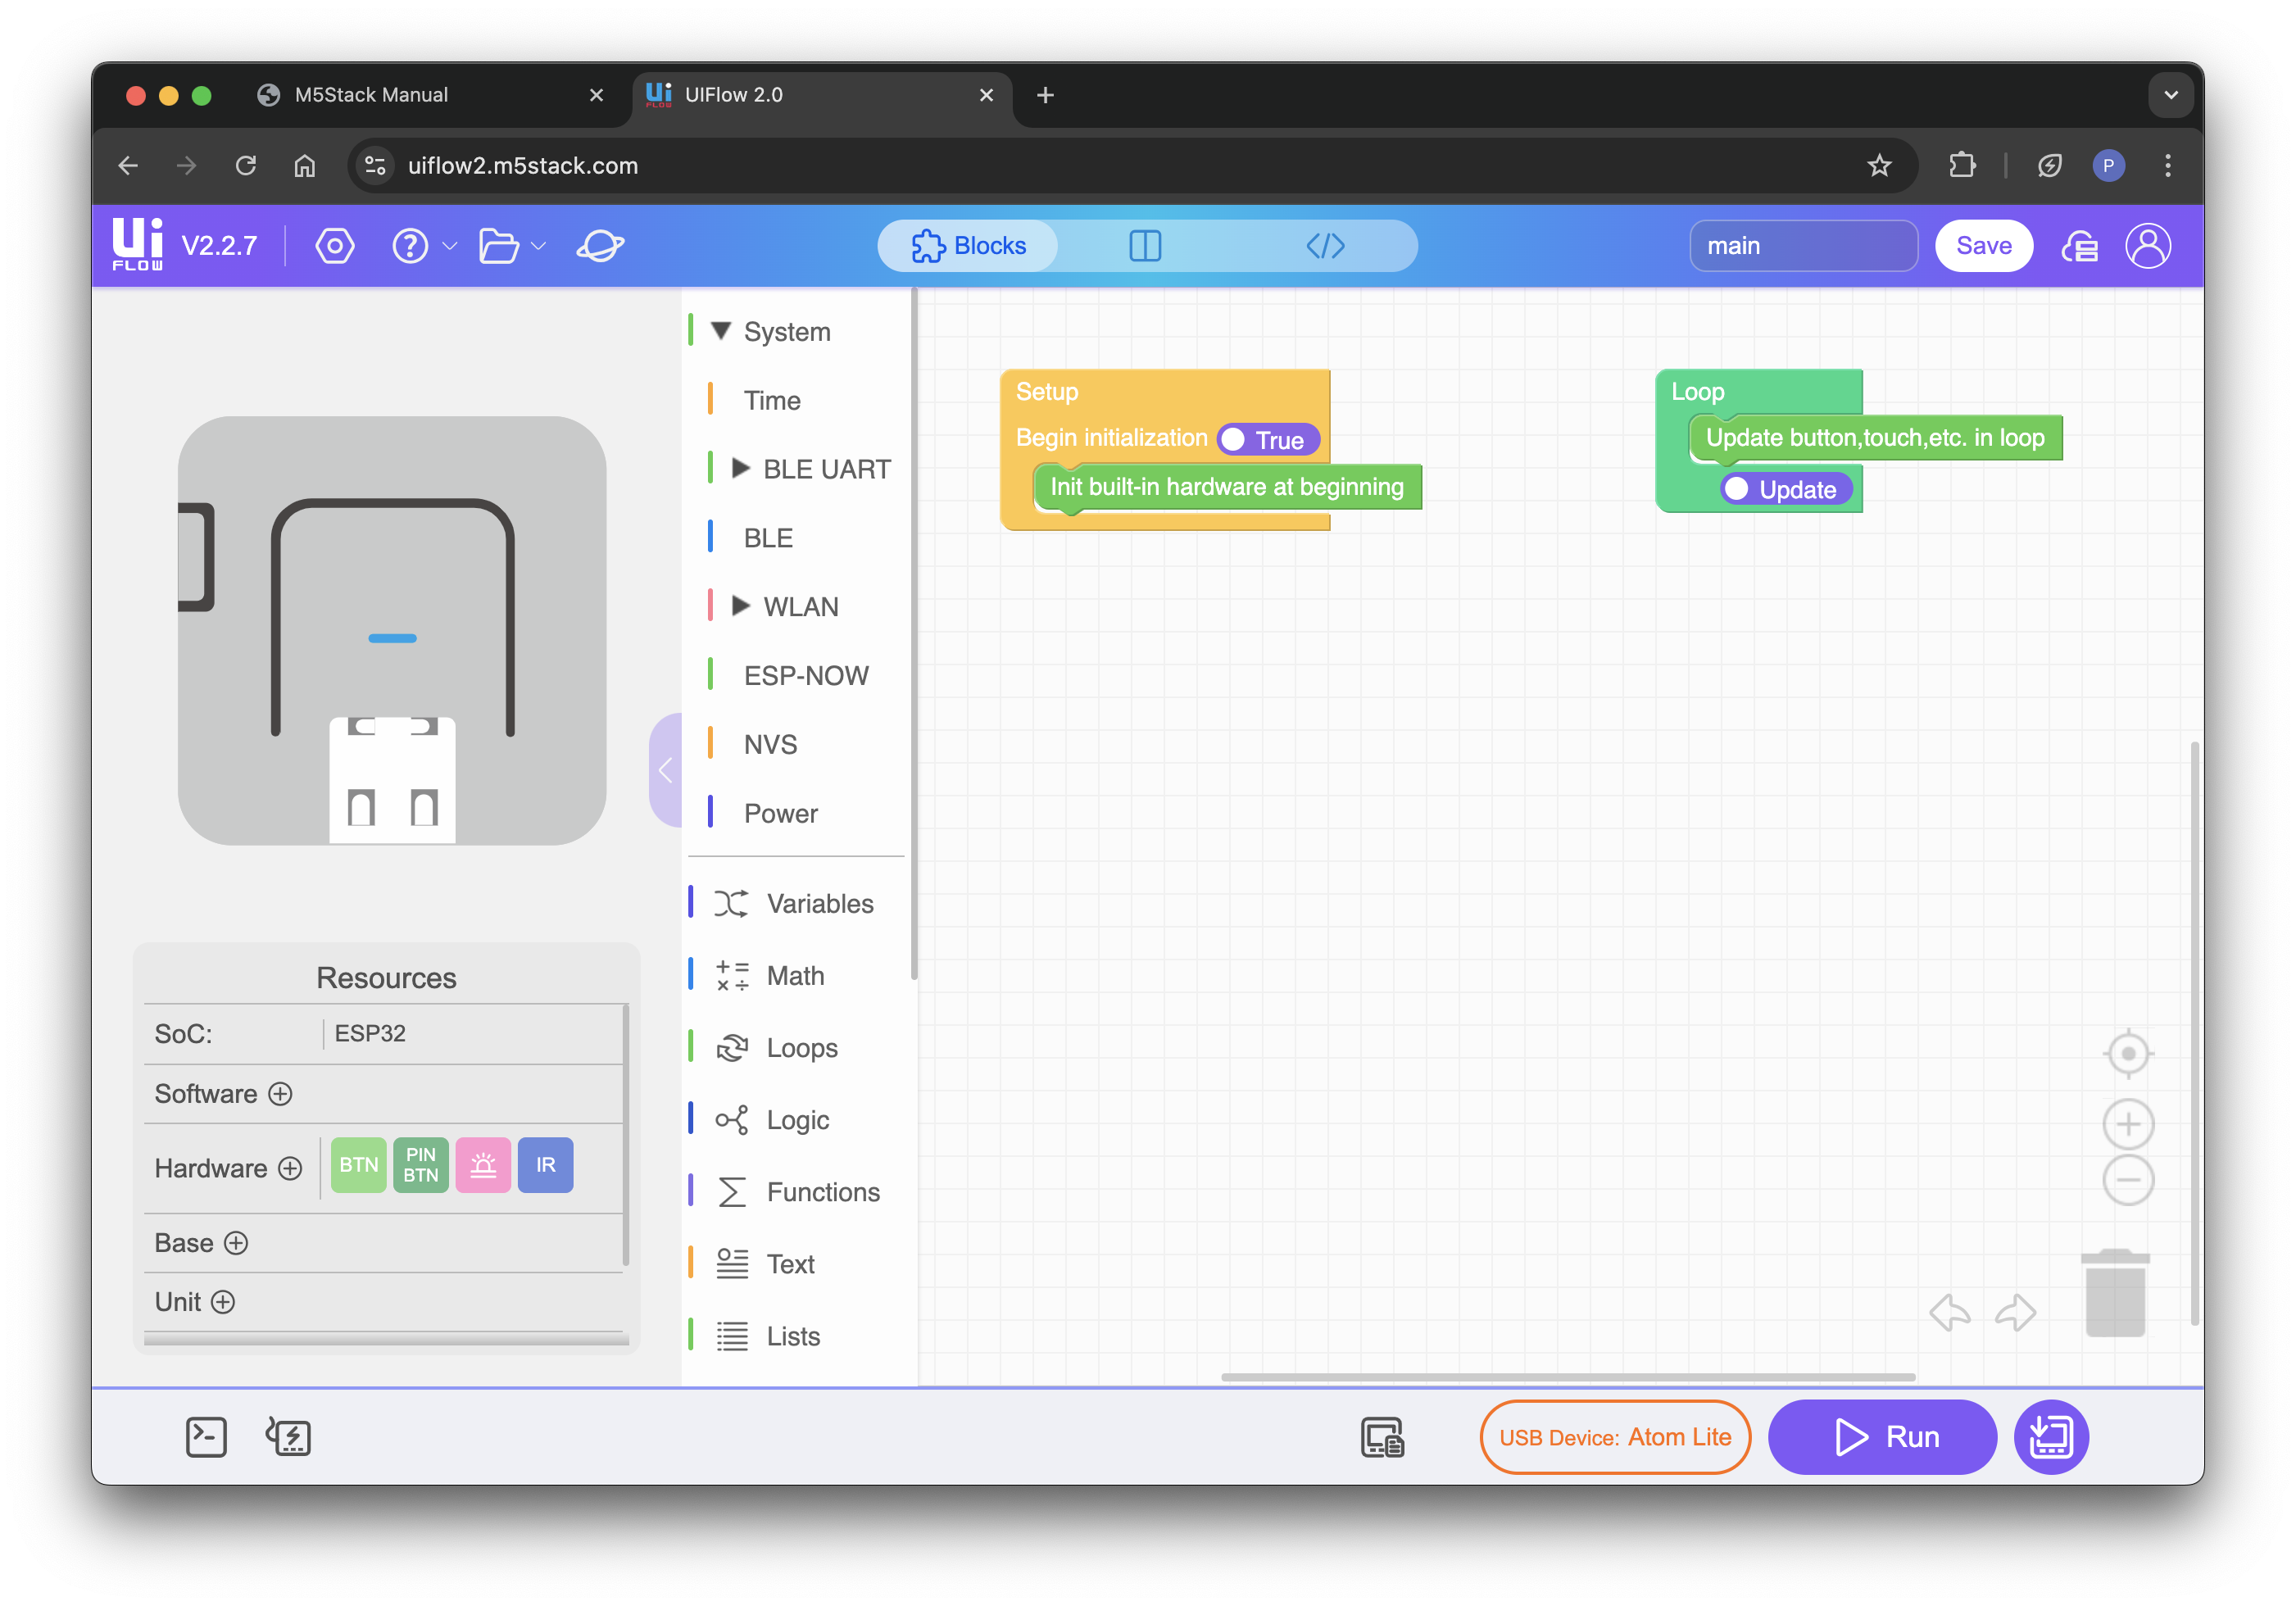Open the terminal console icon
Image resolution: width=2296 pixels, height=1606 pixels.
point(206,1438)
